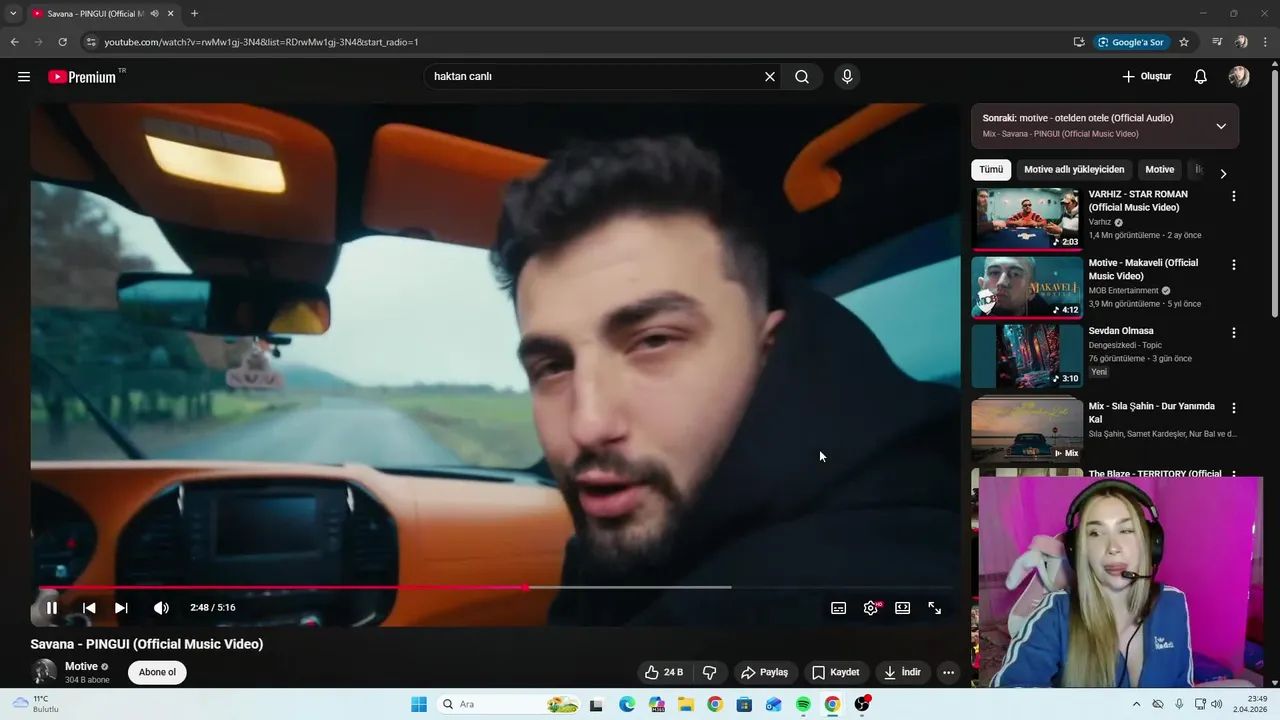
Task: Open Motive - Makaveli video title
Action: tap(1143, 269)
